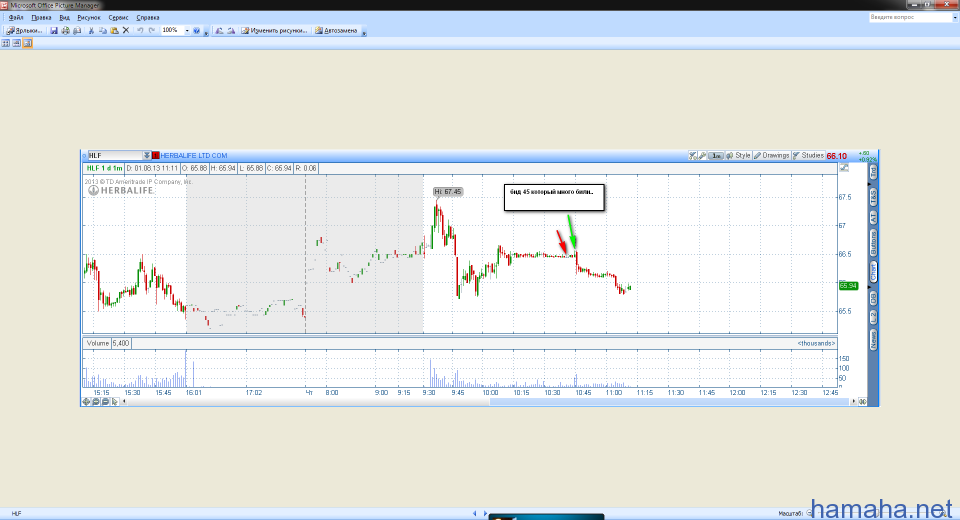Click the Rotate right icon
This screenshot has height=520, width=960.
231,31
